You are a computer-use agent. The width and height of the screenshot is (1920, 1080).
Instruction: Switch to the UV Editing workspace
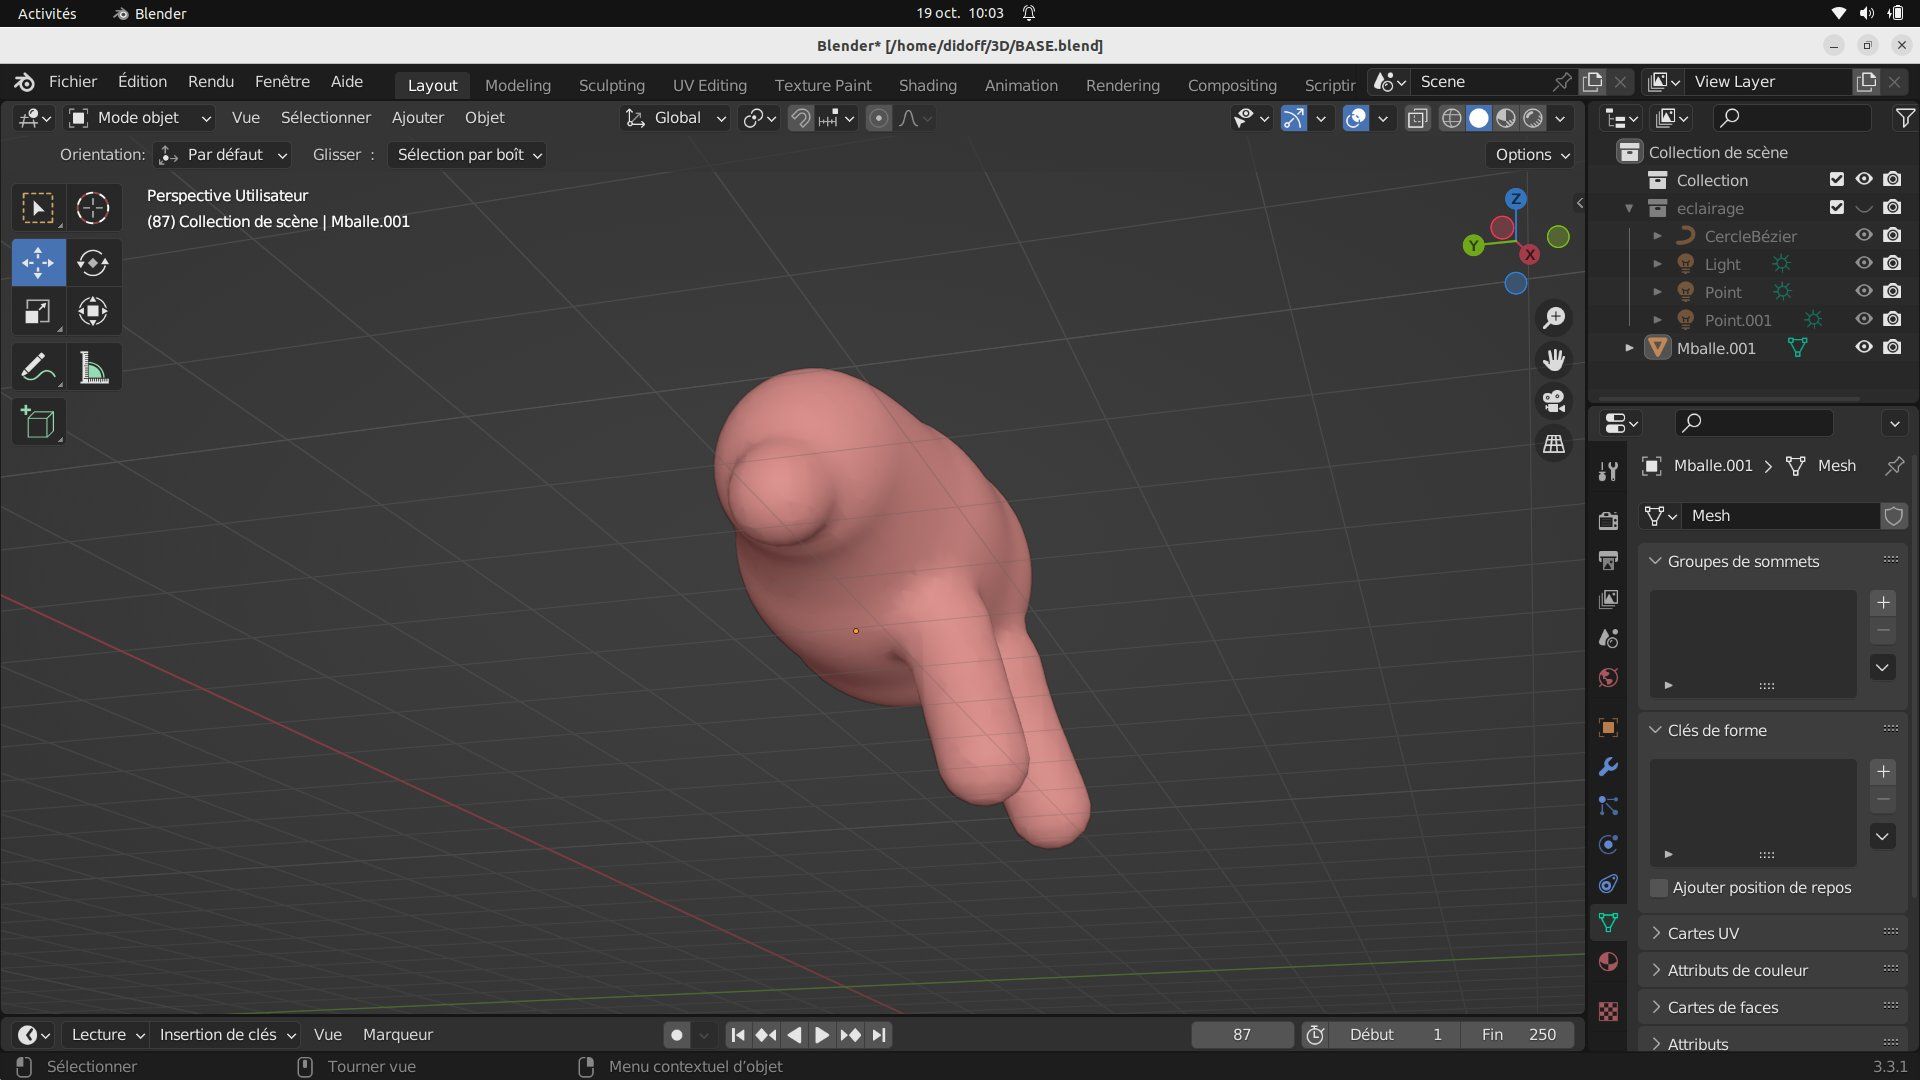click(x=709, y=85)
